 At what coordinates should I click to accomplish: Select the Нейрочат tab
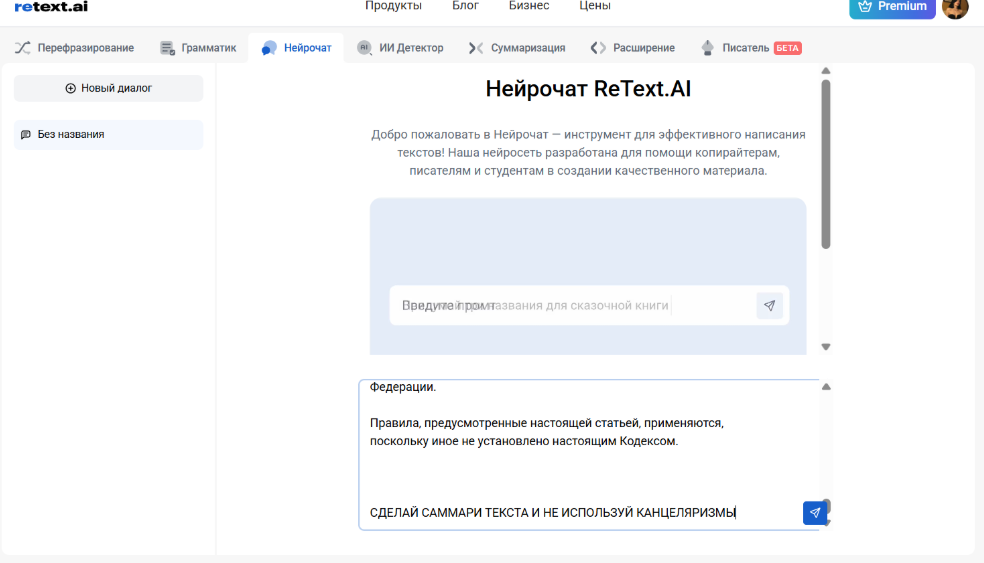(297, 47)
